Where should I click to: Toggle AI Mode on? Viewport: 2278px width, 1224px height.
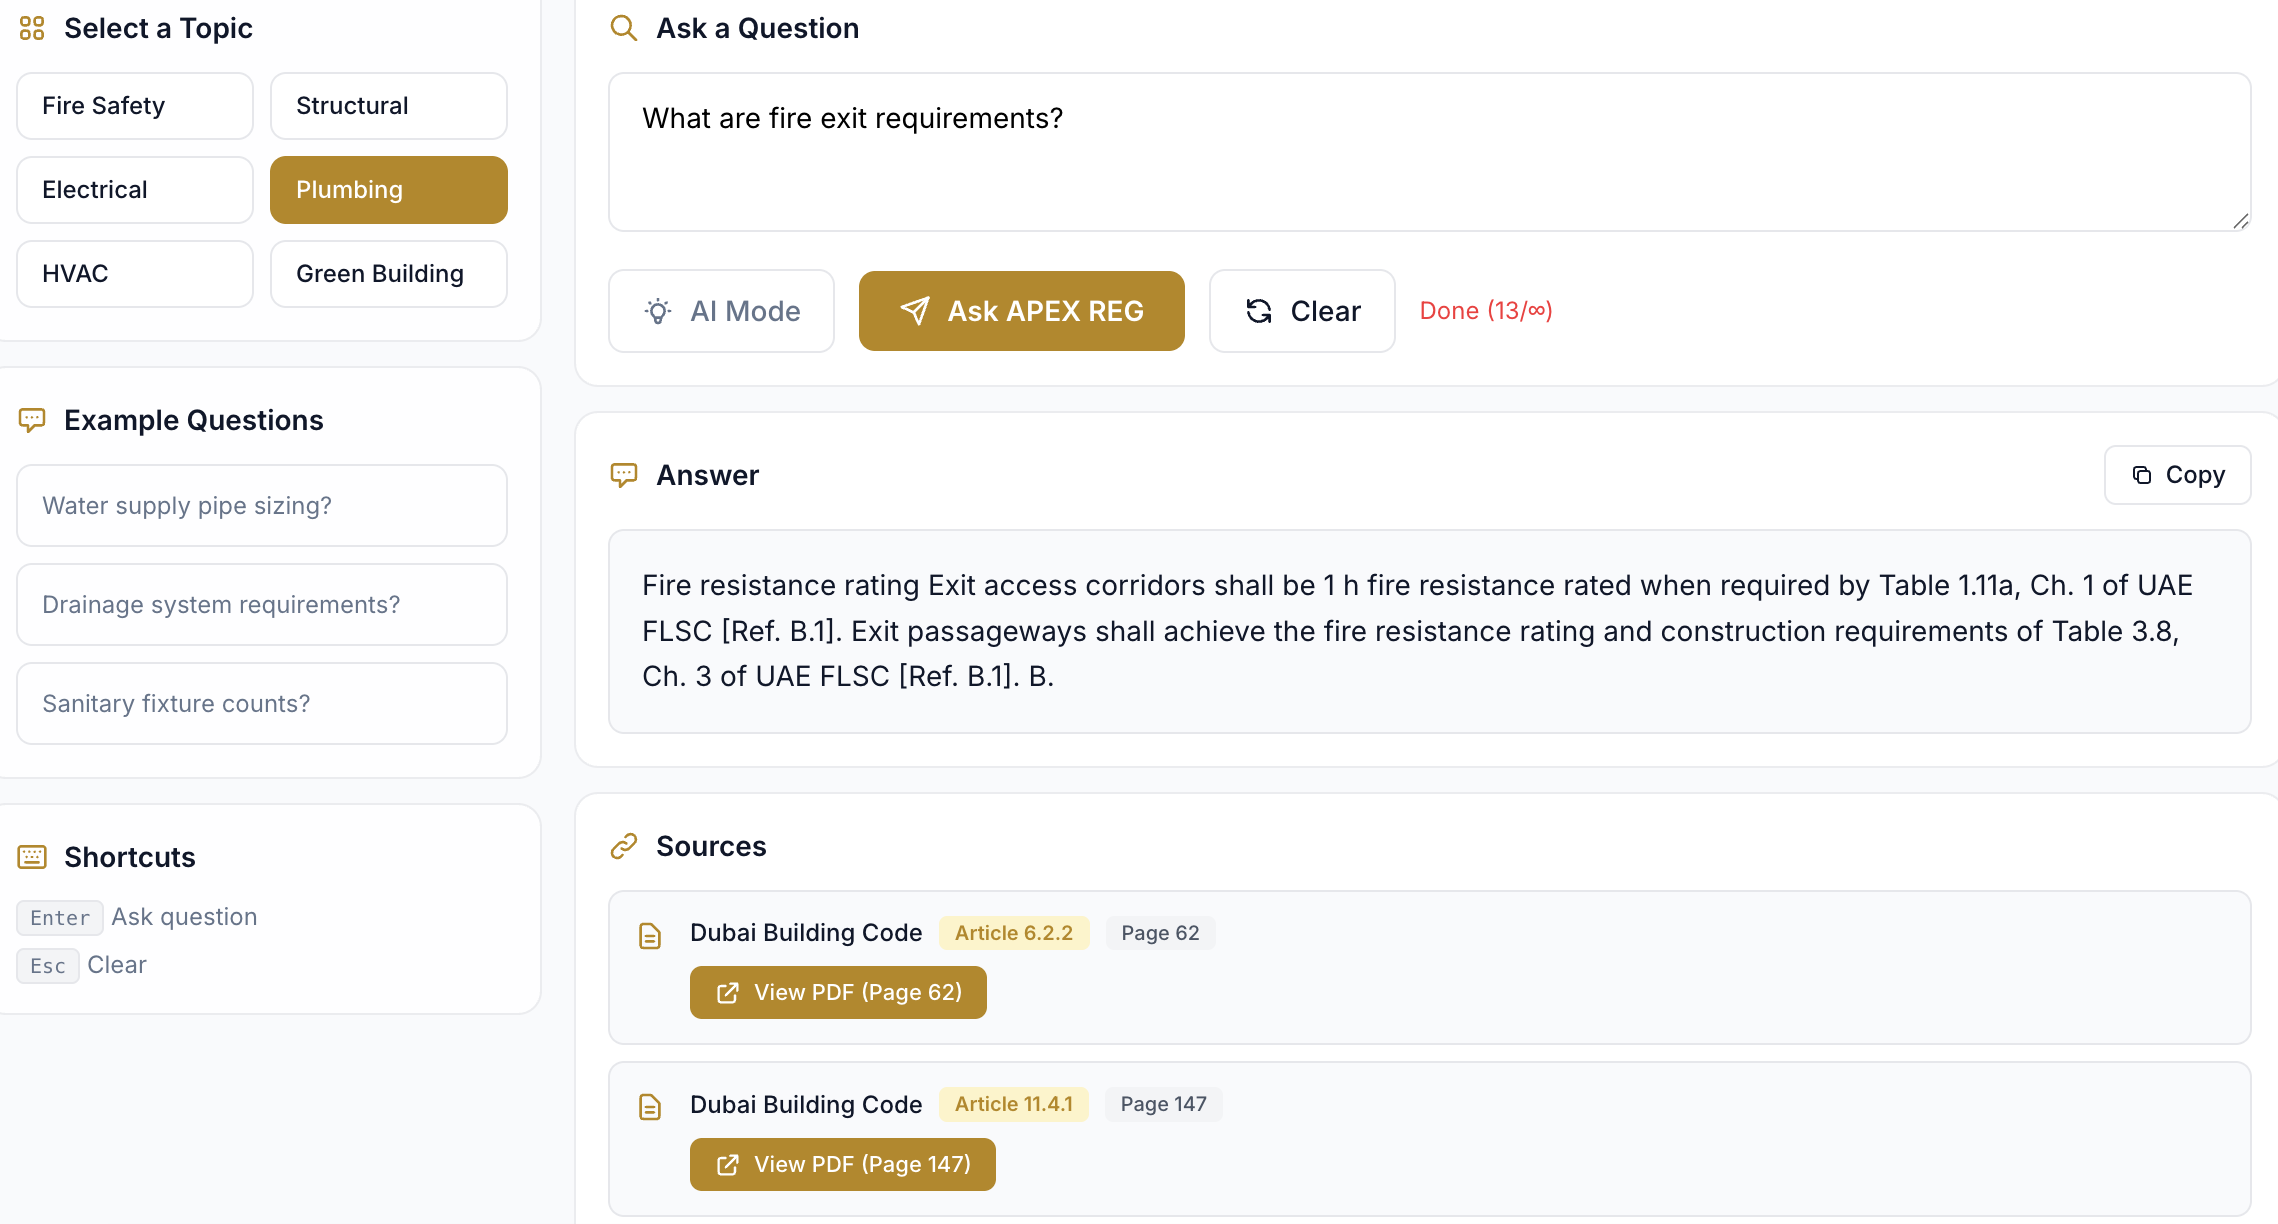point(721,311)
